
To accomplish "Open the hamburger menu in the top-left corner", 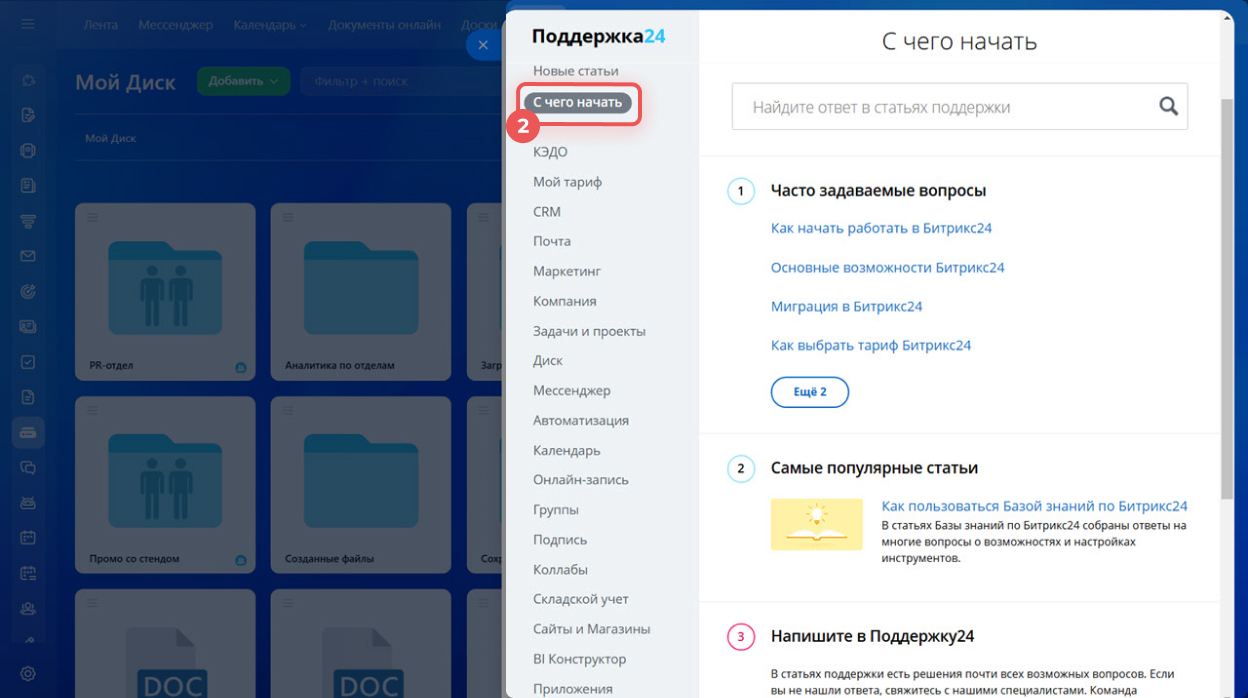I will tap(27, 25).
